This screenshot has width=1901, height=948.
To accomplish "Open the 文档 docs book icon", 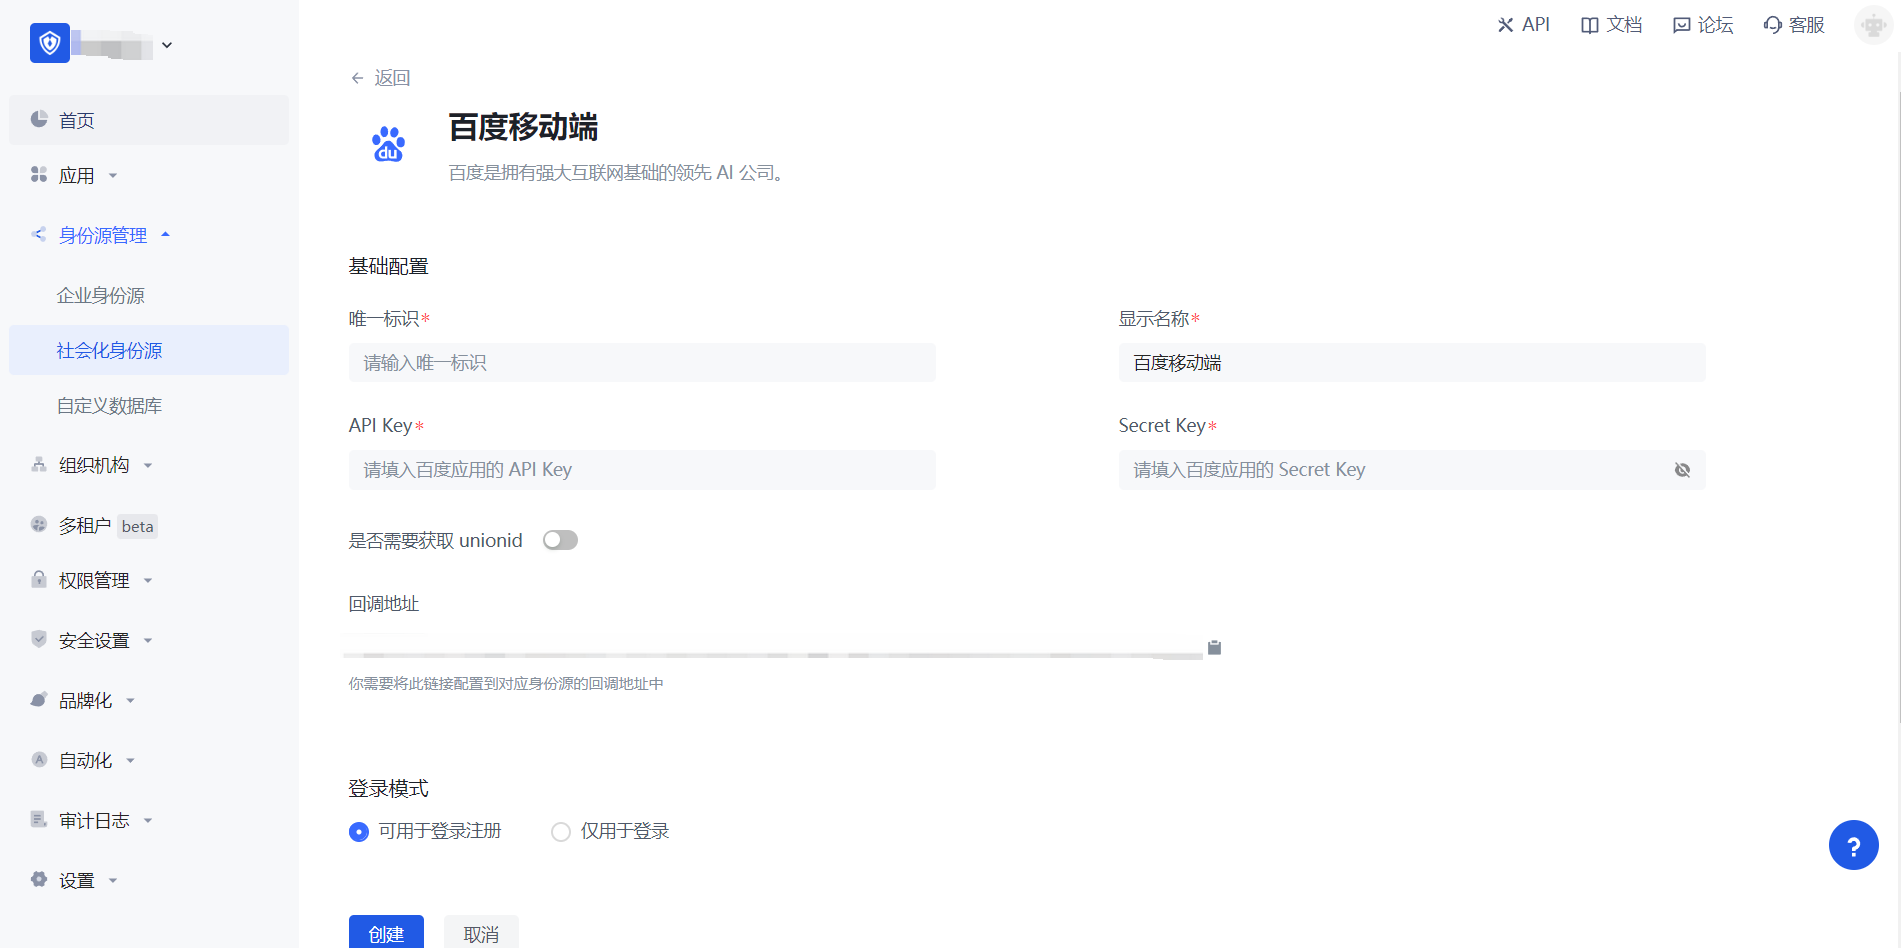I will (1589, 25).
